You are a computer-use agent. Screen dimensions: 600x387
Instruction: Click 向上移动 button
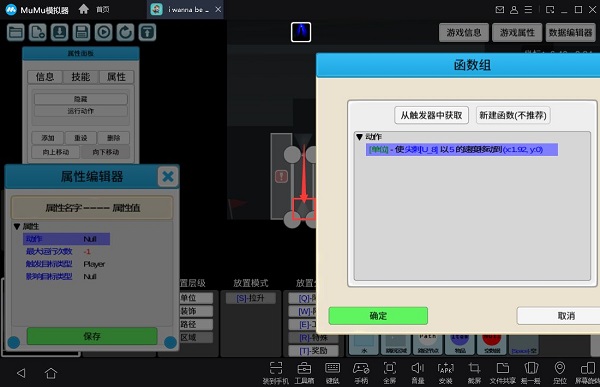click(56, 152)
